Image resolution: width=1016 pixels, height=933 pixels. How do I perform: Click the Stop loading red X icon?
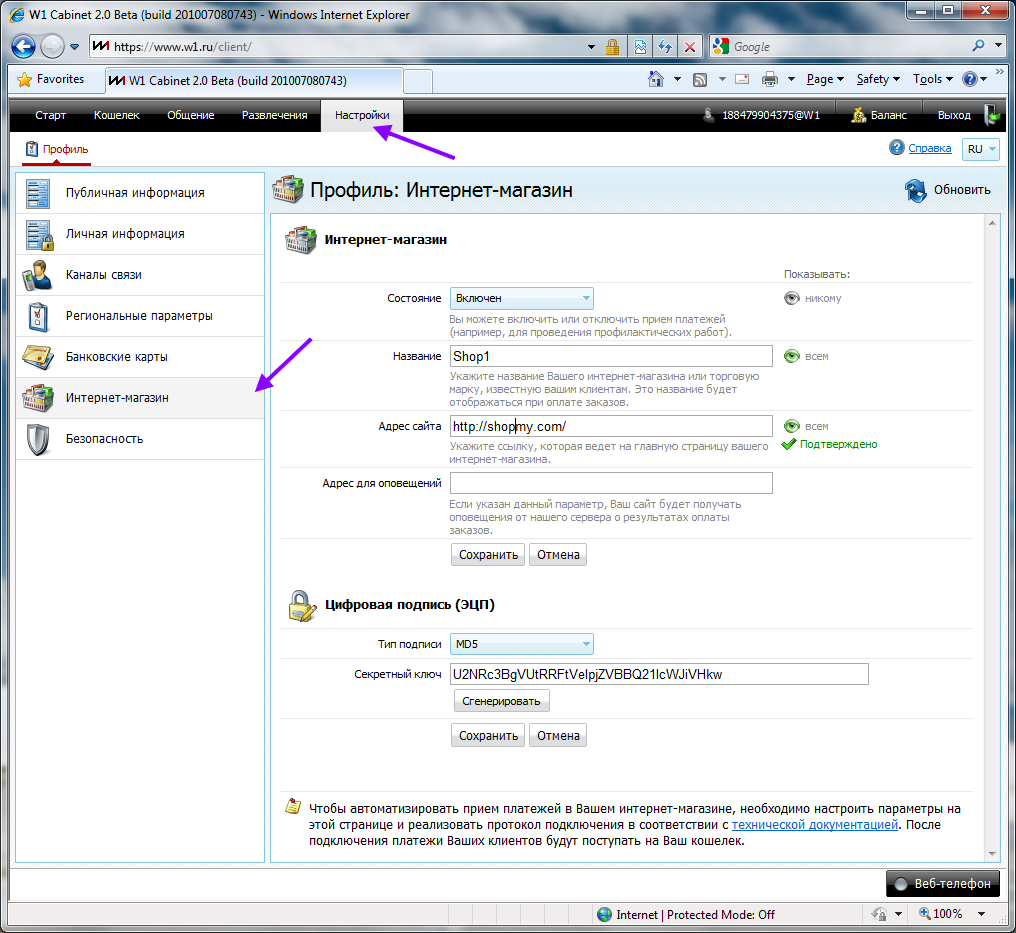point(690,47)
